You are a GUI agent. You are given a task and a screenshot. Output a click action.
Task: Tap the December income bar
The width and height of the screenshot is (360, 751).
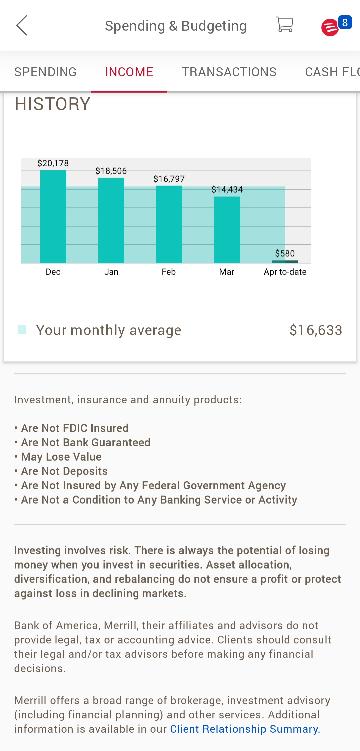click(53, 216)
